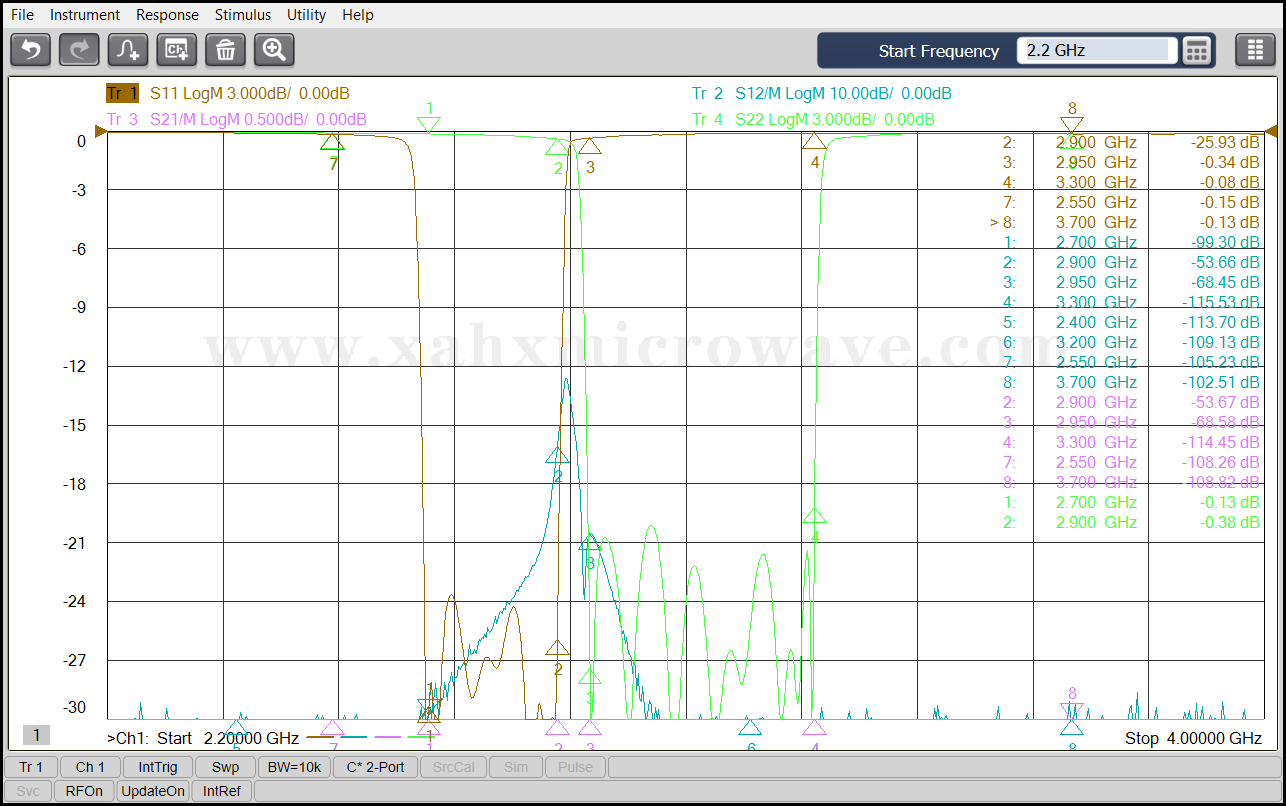
Task: Select brown marker 2 near -27 dB
Action: (x=558, y=648)
